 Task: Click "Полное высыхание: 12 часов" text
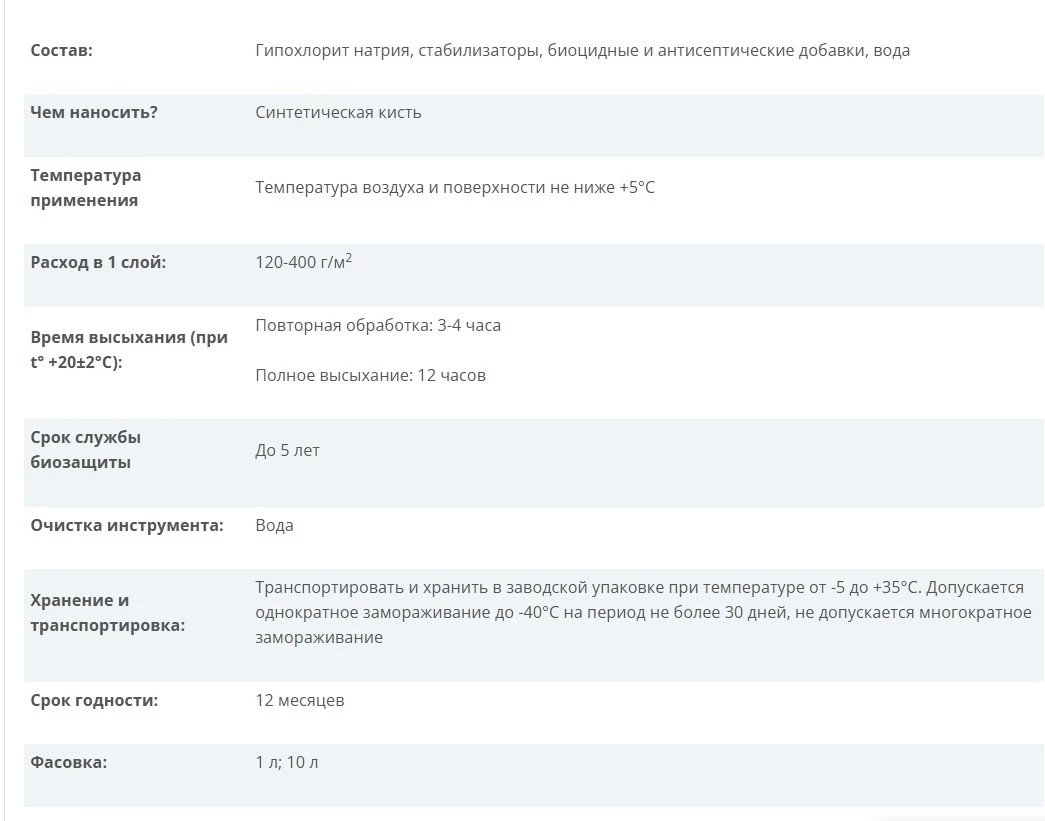click(x=371, y=376)
